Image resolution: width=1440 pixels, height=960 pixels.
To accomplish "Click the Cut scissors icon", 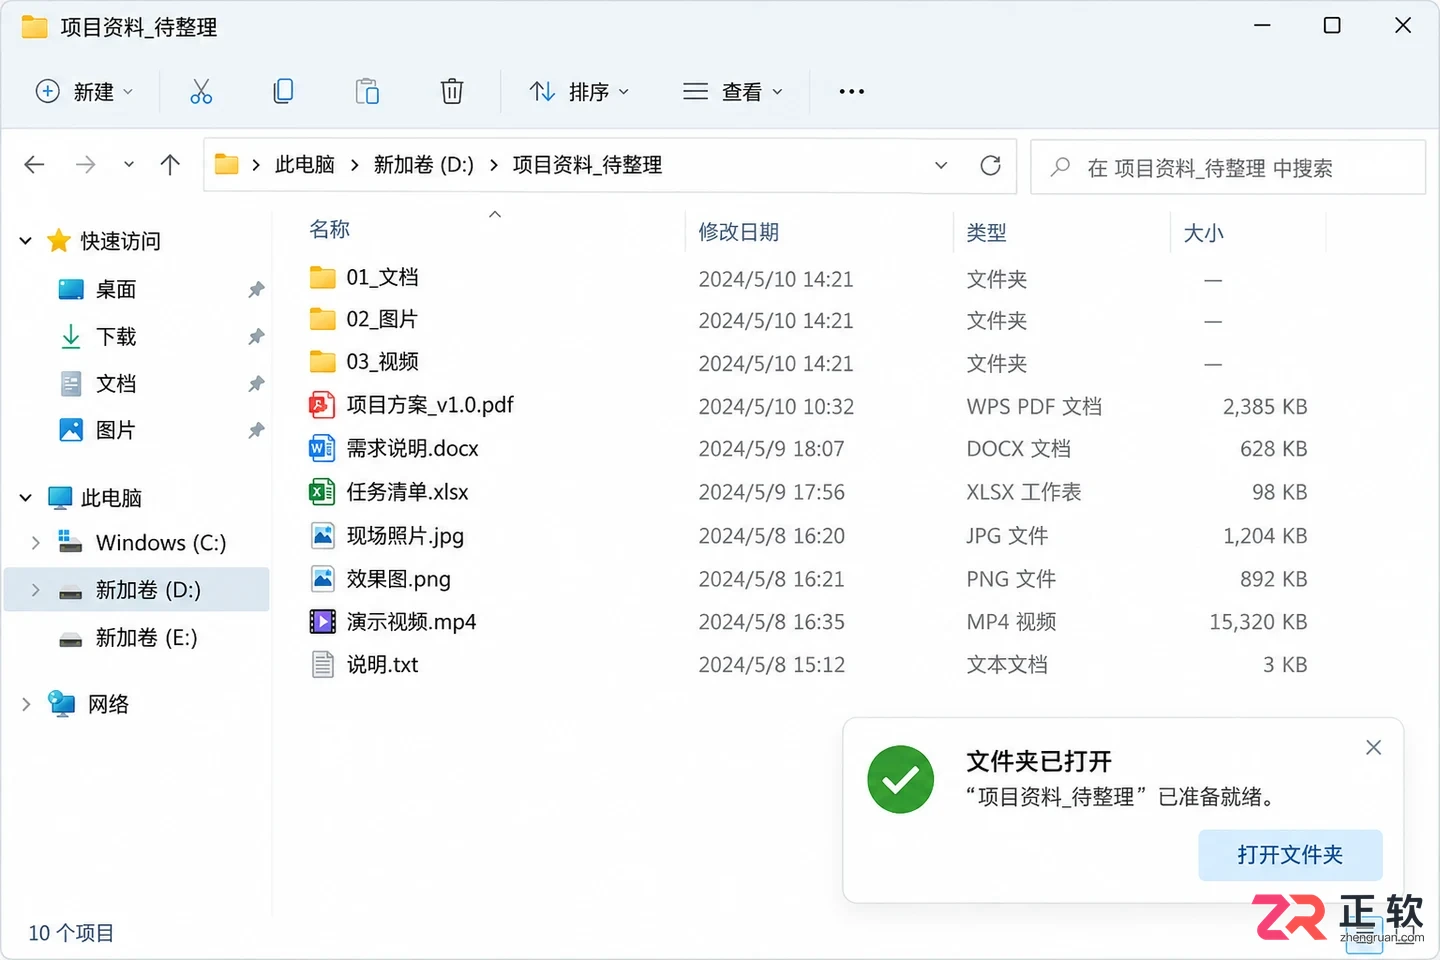I will (201, 92).
